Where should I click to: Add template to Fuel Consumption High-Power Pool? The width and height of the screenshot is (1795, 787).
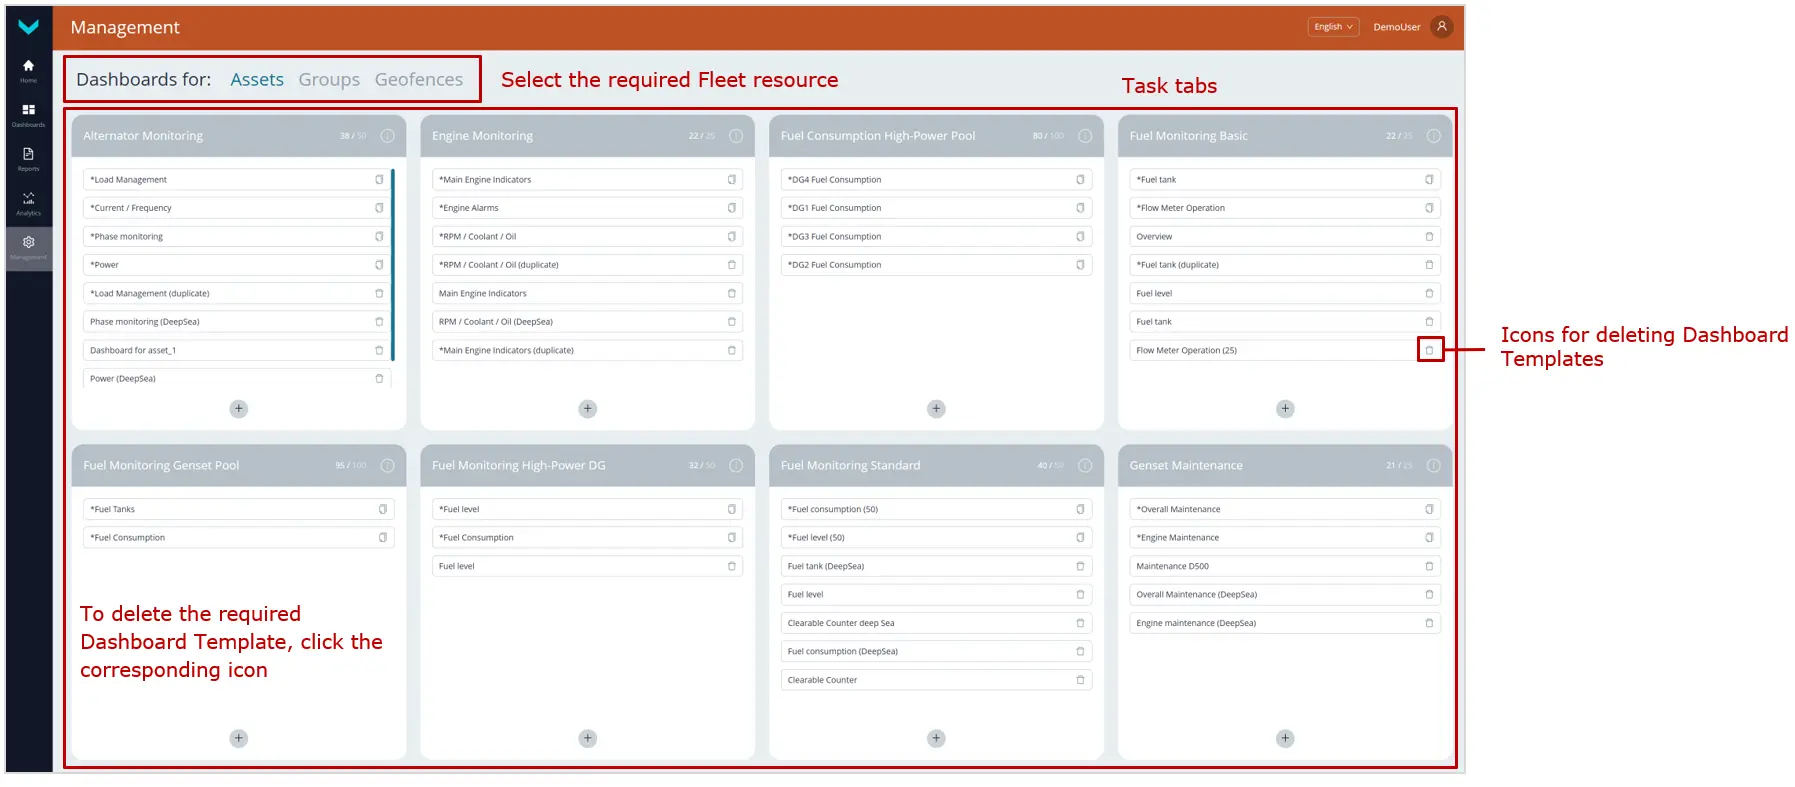coord(936,409)
